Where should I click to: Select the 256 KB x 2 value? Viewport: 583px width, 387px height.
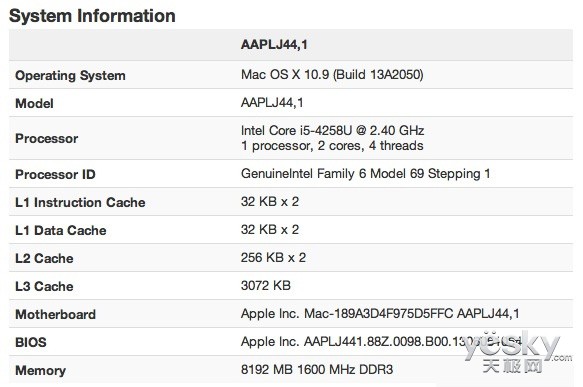(273, 258)
